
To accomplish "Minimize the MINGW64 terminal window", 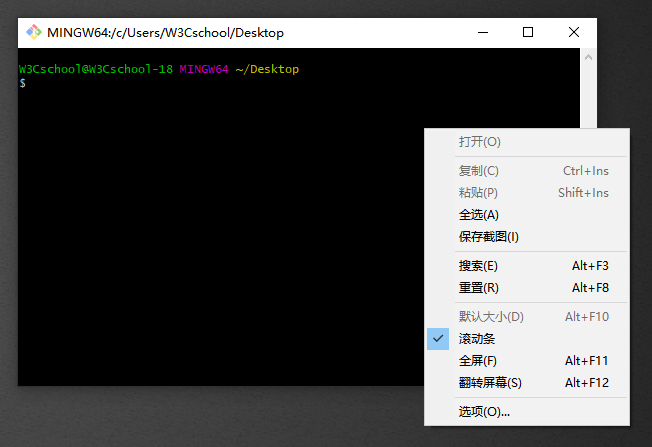I will pos(482,32).
